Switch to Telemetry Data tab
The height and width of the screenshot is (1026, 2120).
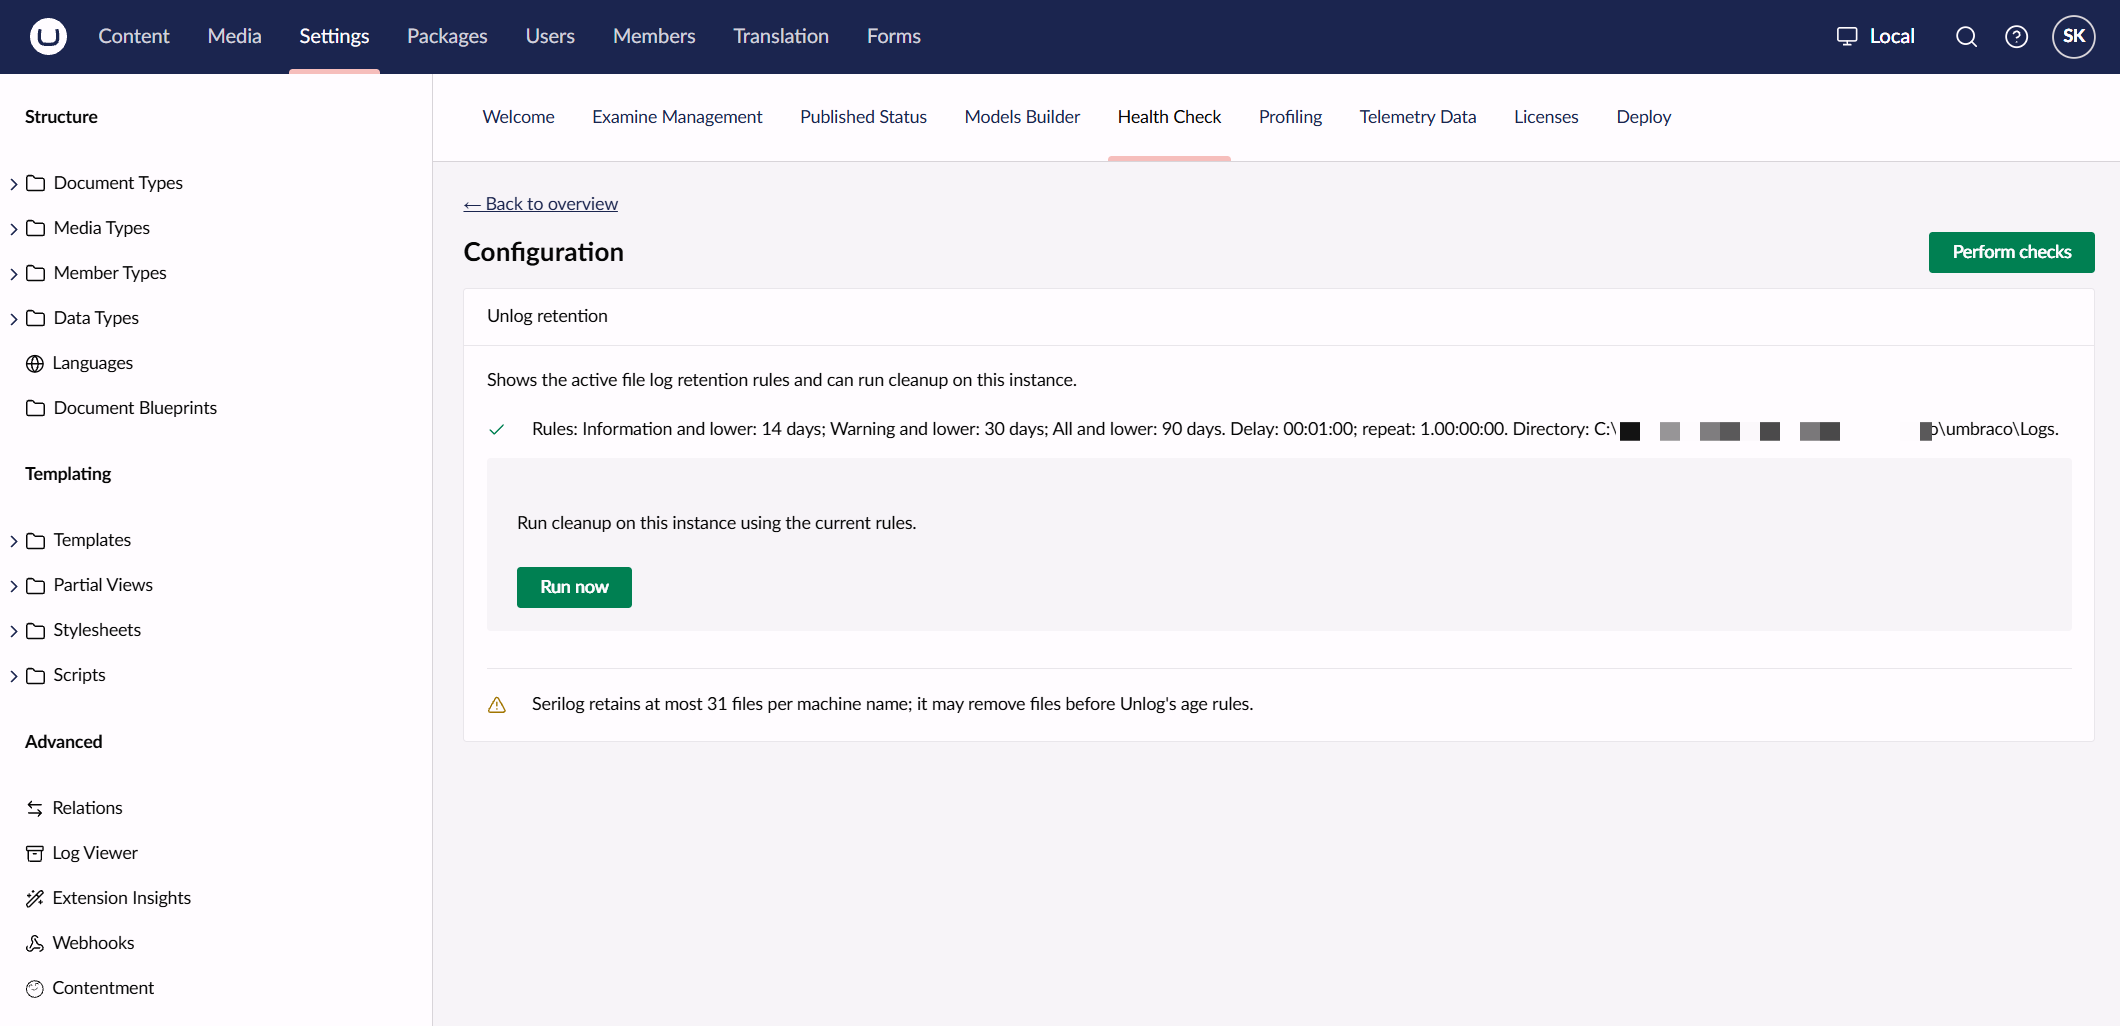point(1417,117)
